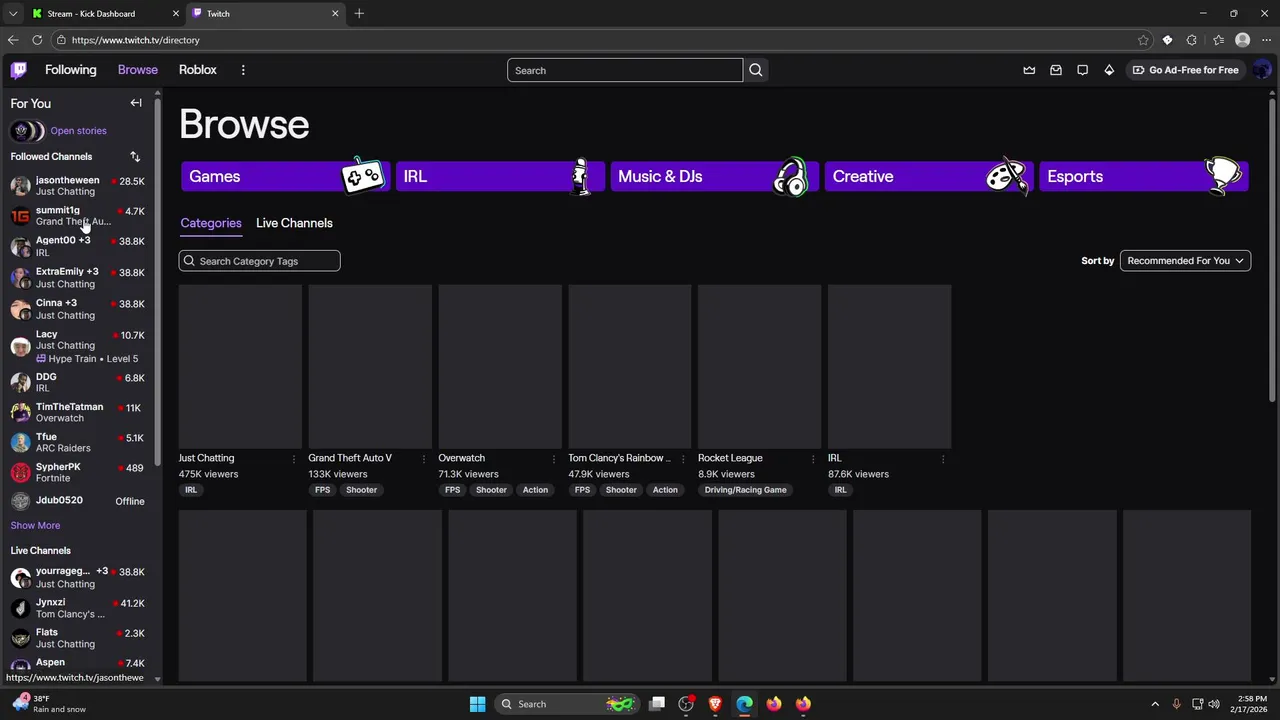Viewport: 1280px width, 720px height.
Task: Click the IRL category options dots
Action: pyautogui.click(x=943, y=458)
